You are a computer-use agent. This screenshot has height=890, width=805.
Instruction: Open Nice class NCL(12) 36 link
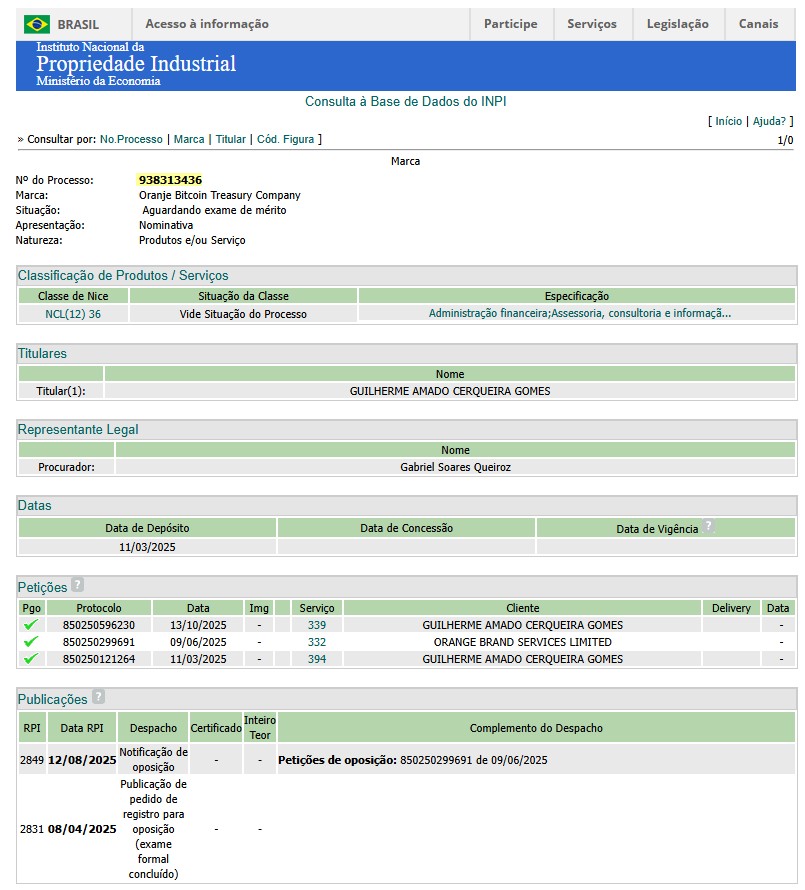point(73,314)
